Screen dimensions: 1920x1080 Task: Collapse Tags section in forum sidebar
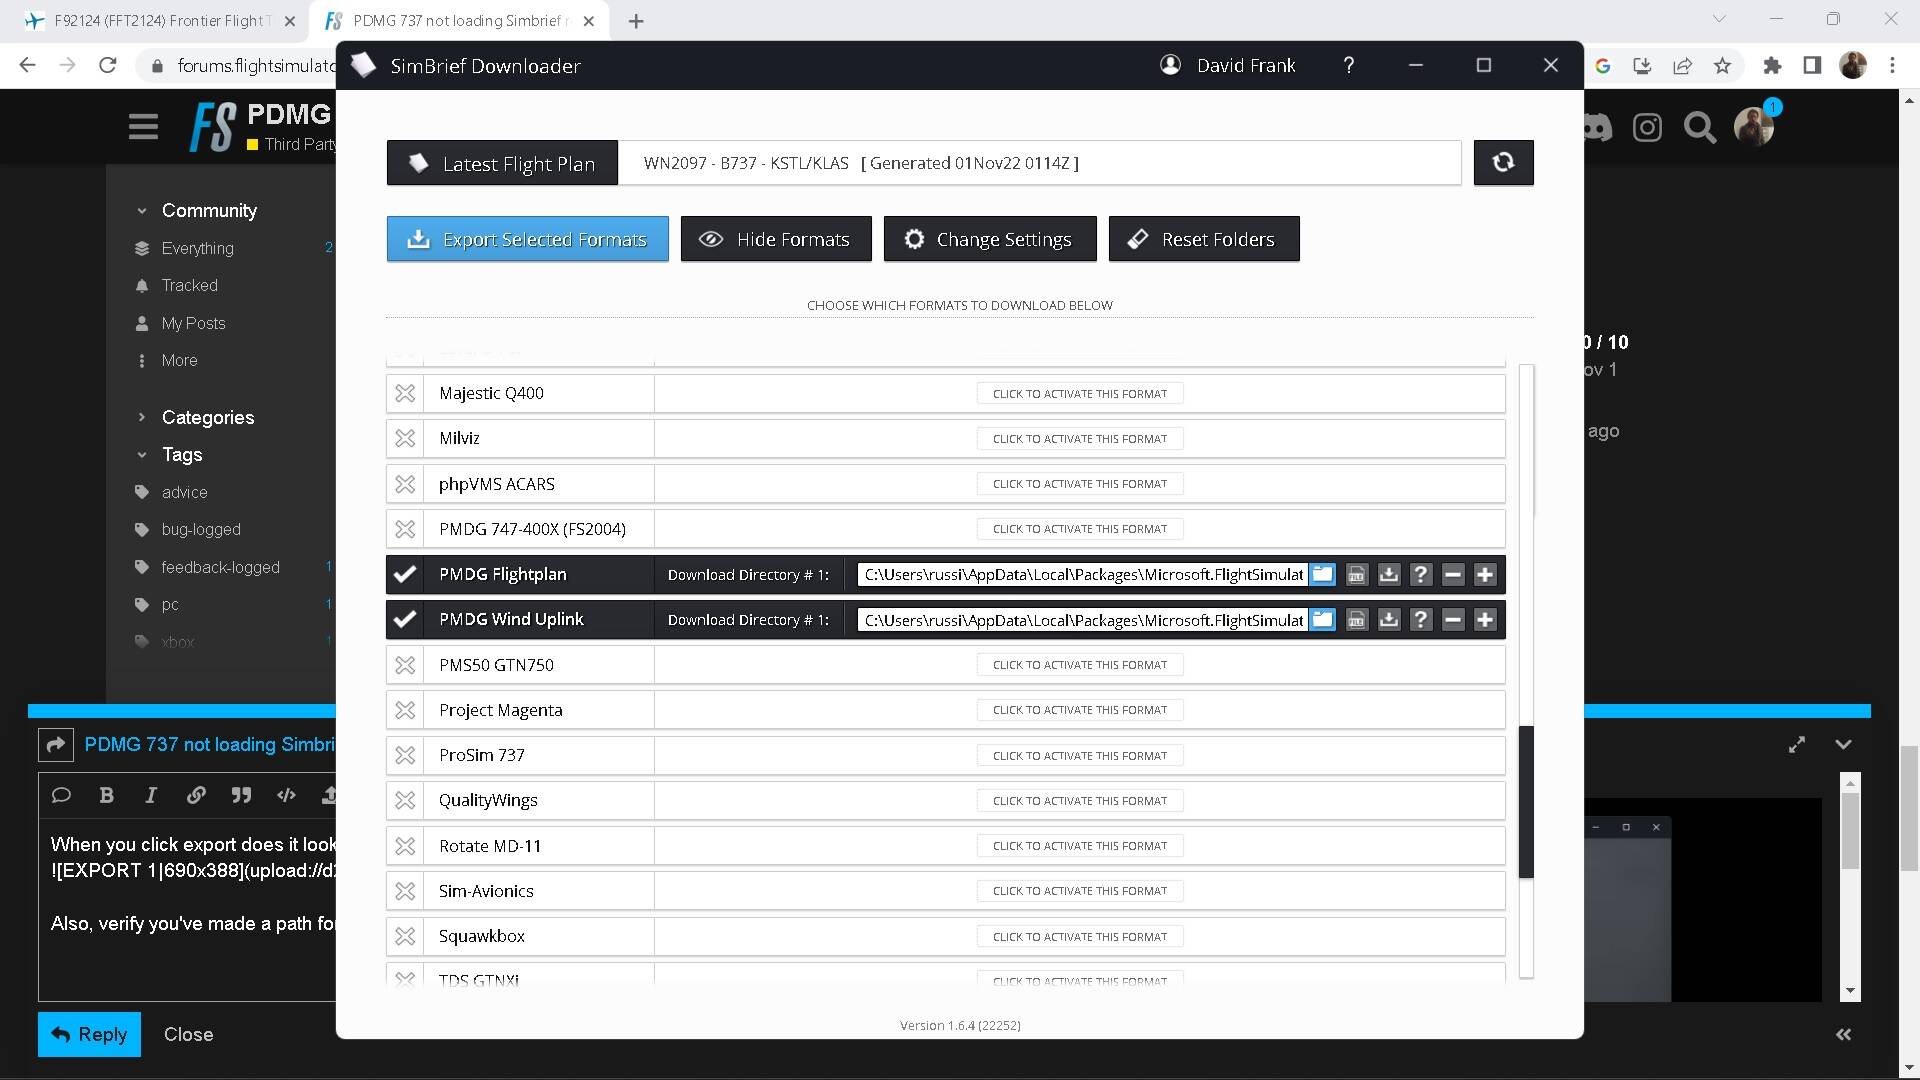pyautogui.click(x=142, y=454)
